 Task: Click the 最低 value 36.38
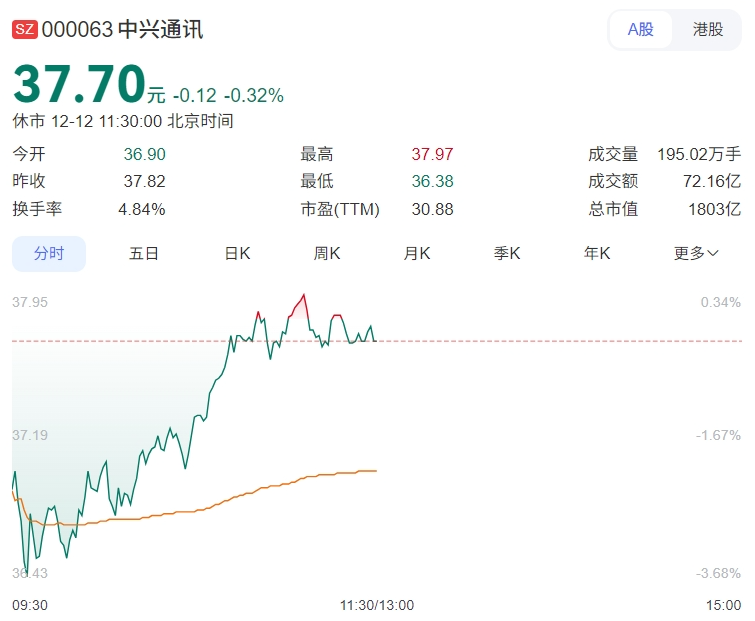[x=432, y=181]
